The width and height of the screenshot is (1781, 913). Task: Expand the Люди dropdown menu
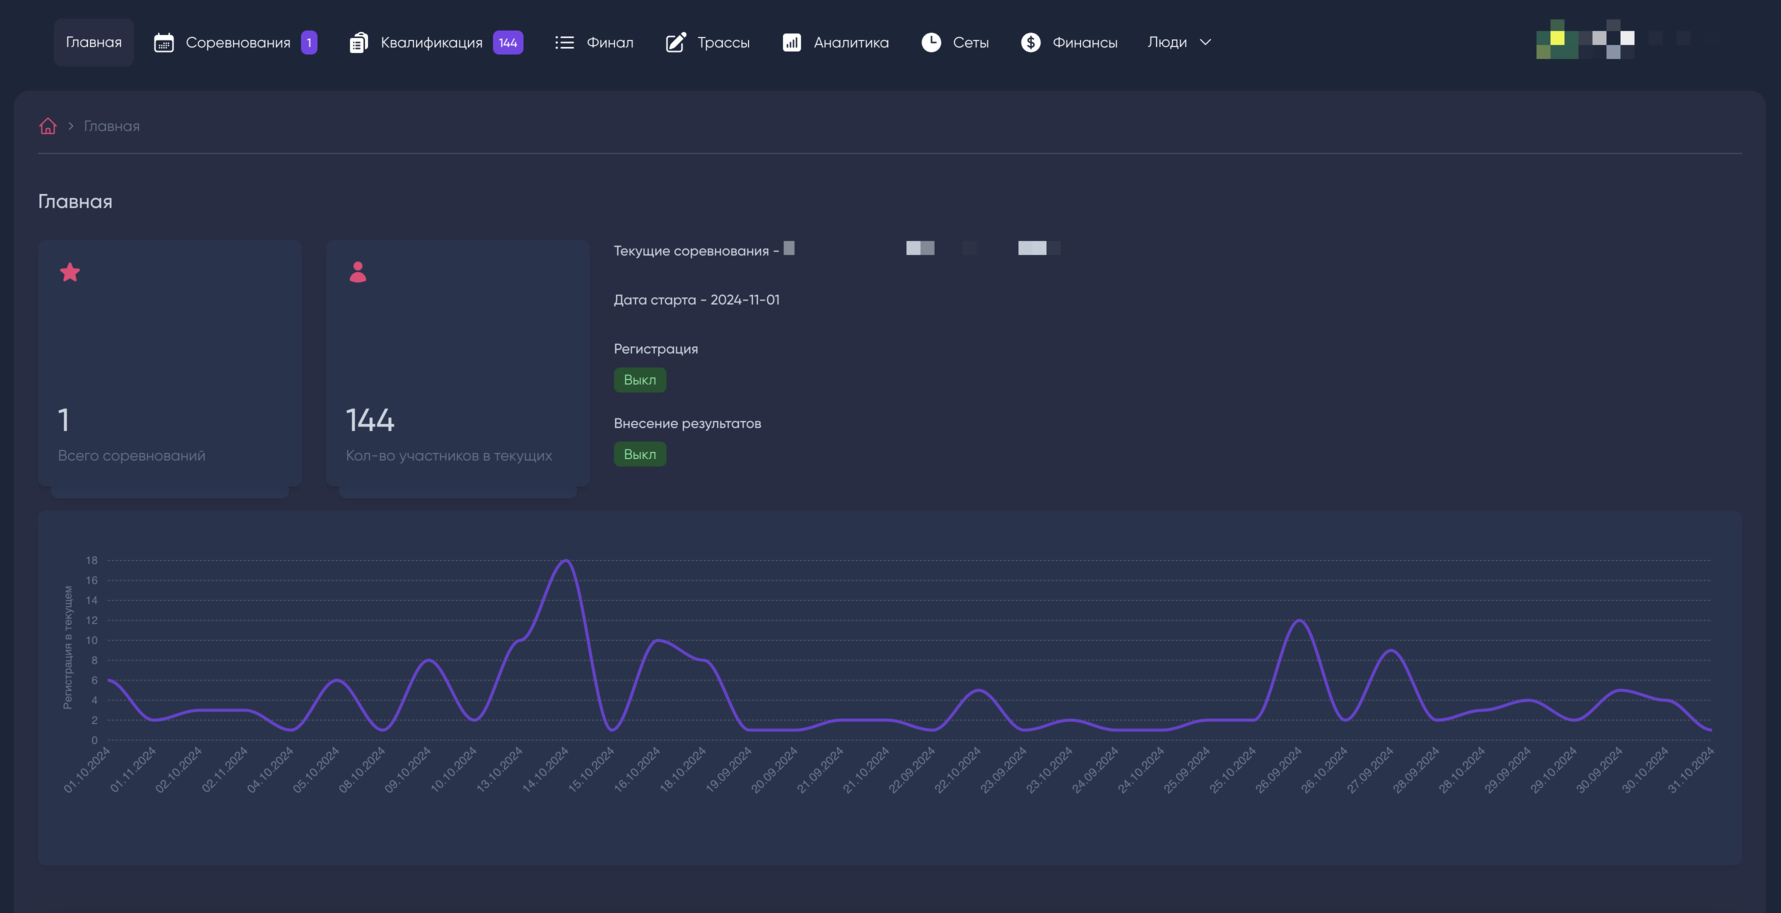click(1168, 42)
